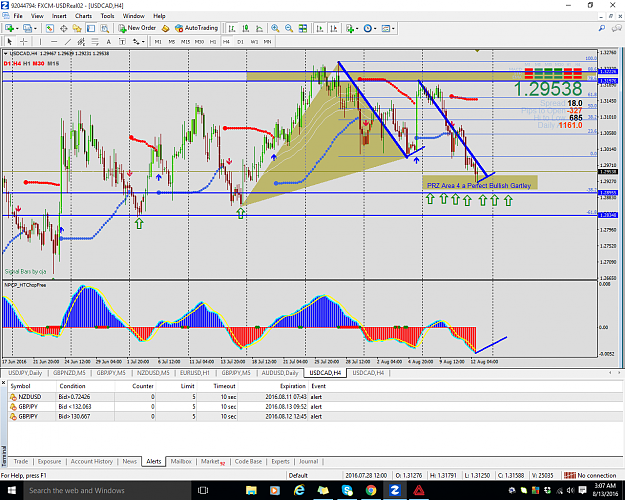The height and width of the screenshot is (500, 625).
Task: Zoom out of the chart
Action: pos(289,28)
